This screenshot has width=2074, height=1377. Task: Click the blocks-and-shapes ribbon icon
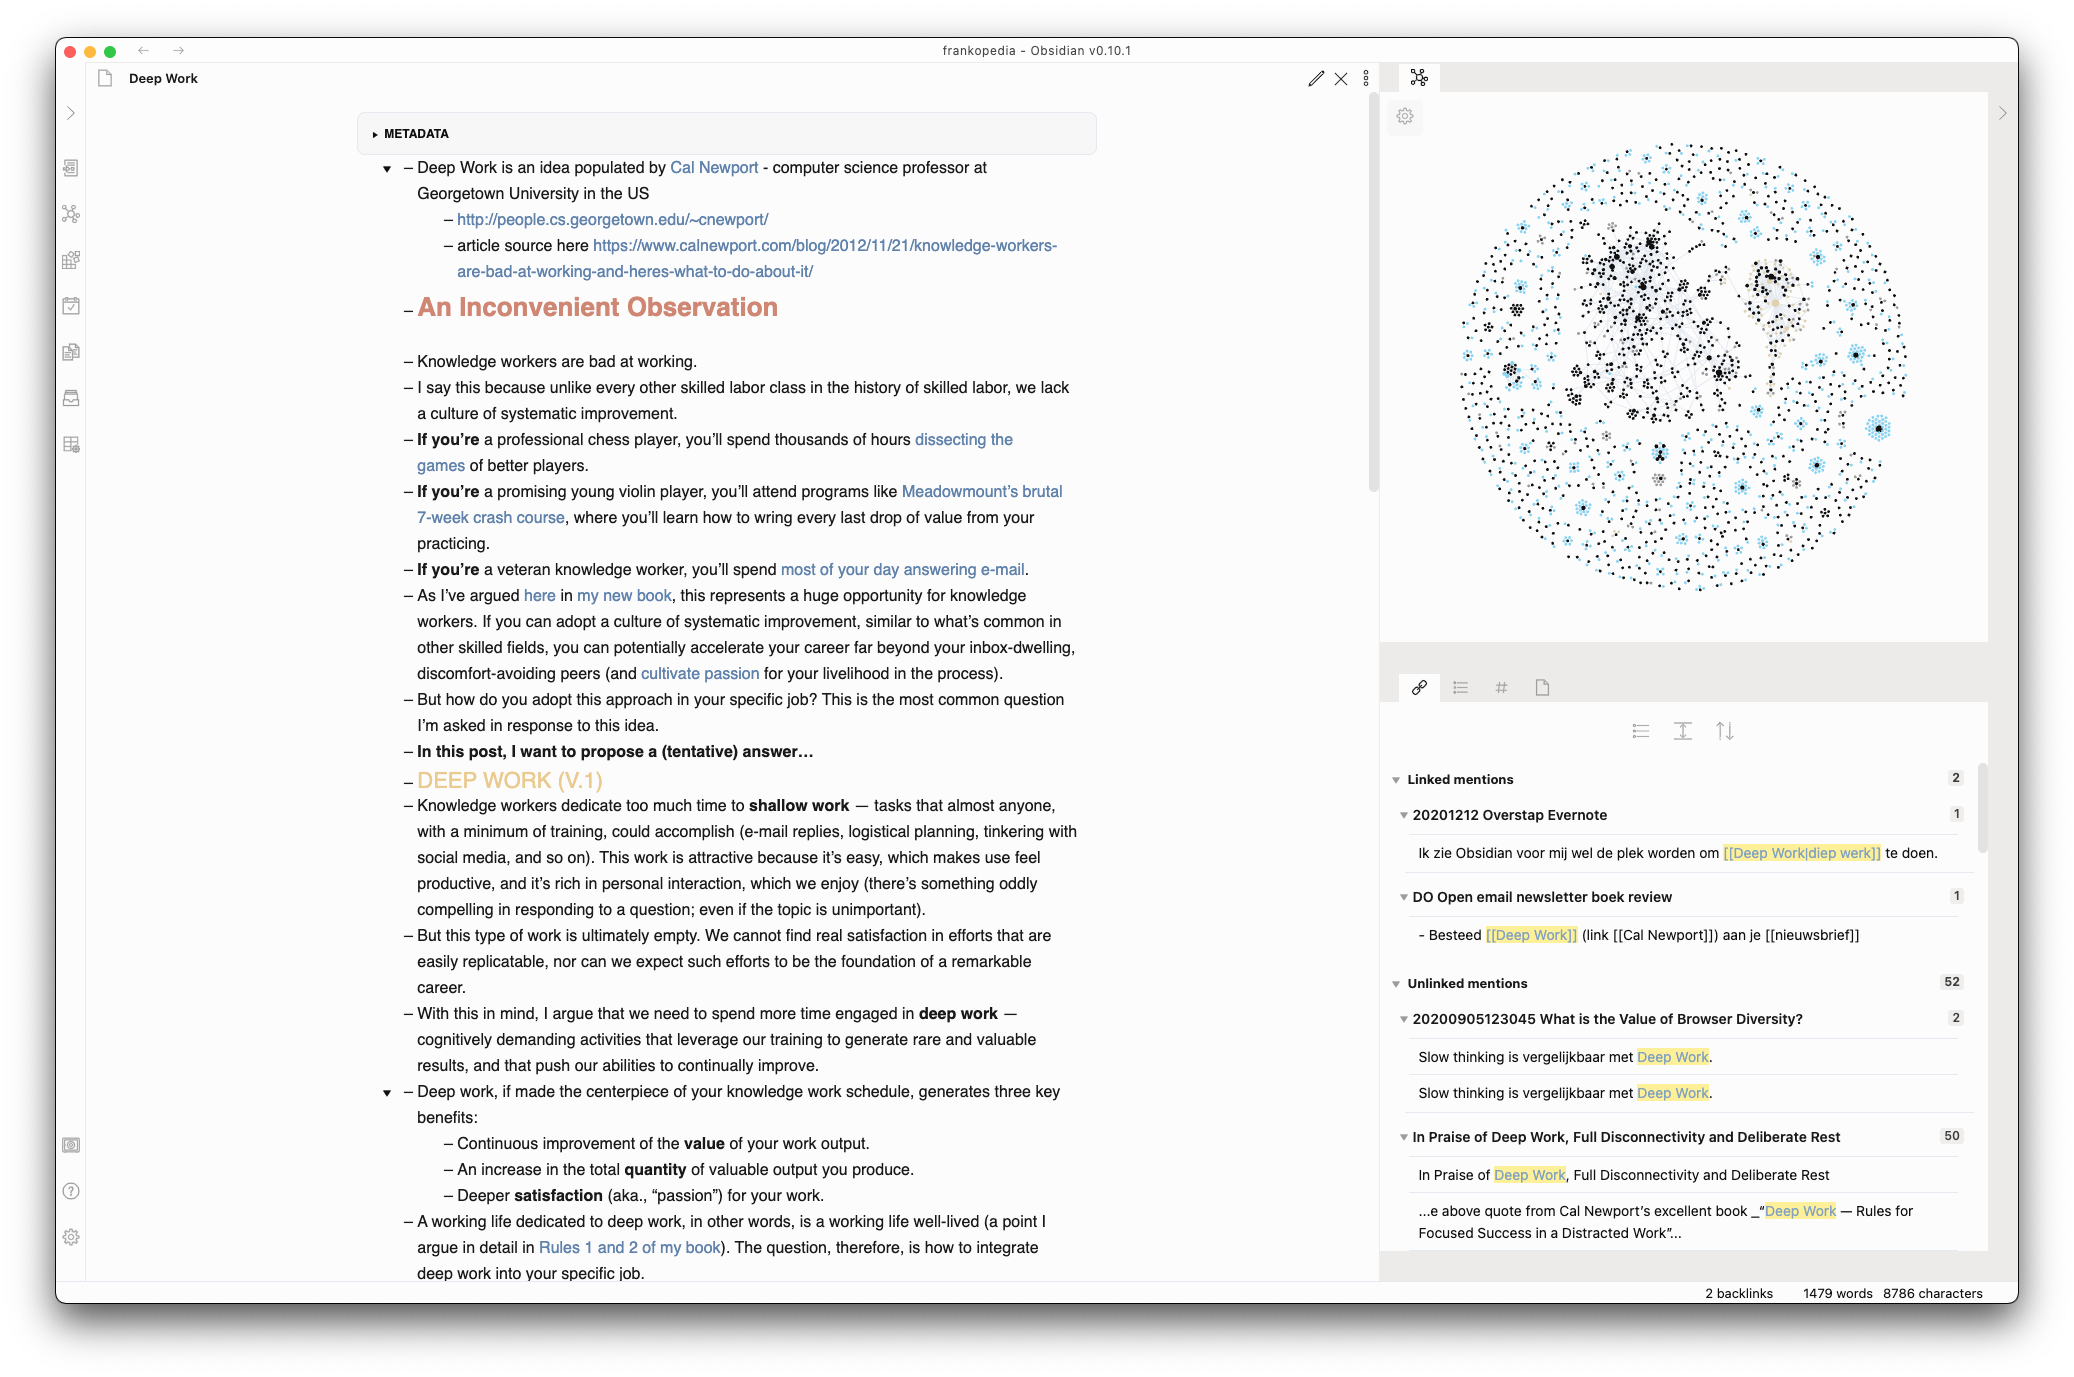71,260
